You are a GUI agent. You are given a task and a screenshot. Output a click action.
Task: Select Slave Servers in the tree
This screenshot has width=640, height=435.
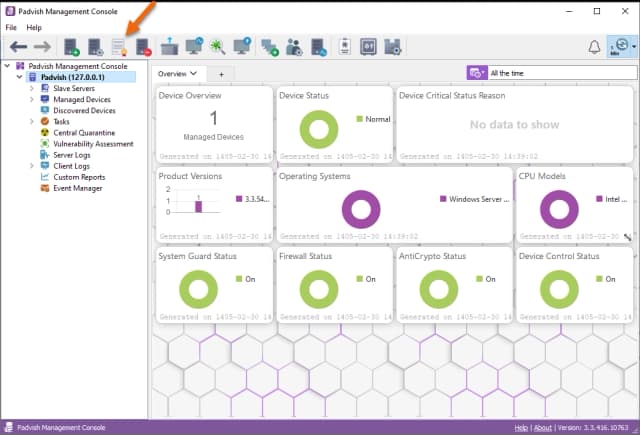74,88
